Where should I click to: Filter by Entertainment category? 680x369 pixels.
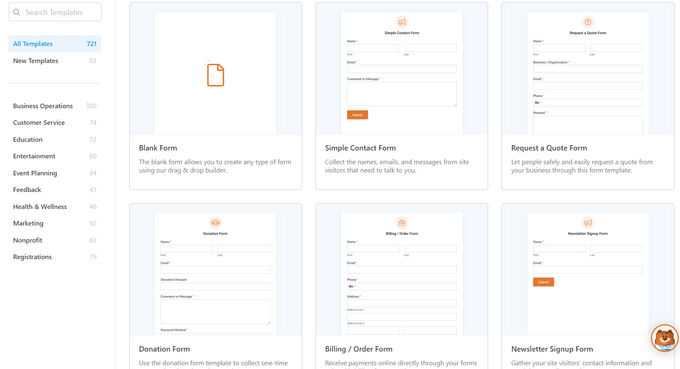tap(55, 156)
